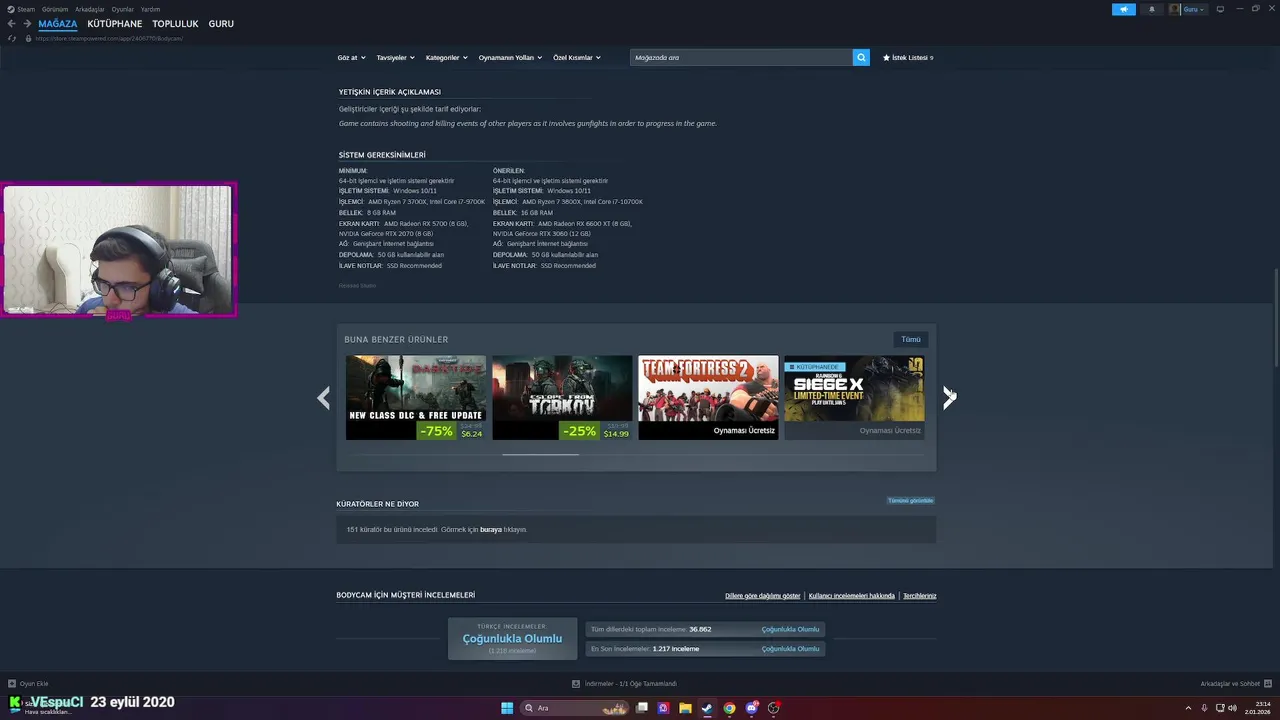Click the store search magnifier button
The image size is (1280, 720).
(x=861, y=58)
